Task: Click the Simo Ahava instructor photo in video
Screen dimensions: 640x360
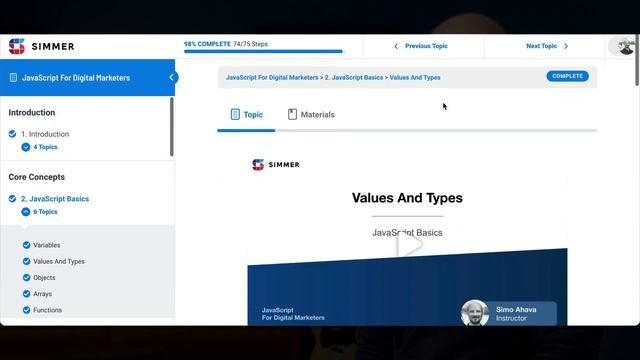Action: (475, 313)
